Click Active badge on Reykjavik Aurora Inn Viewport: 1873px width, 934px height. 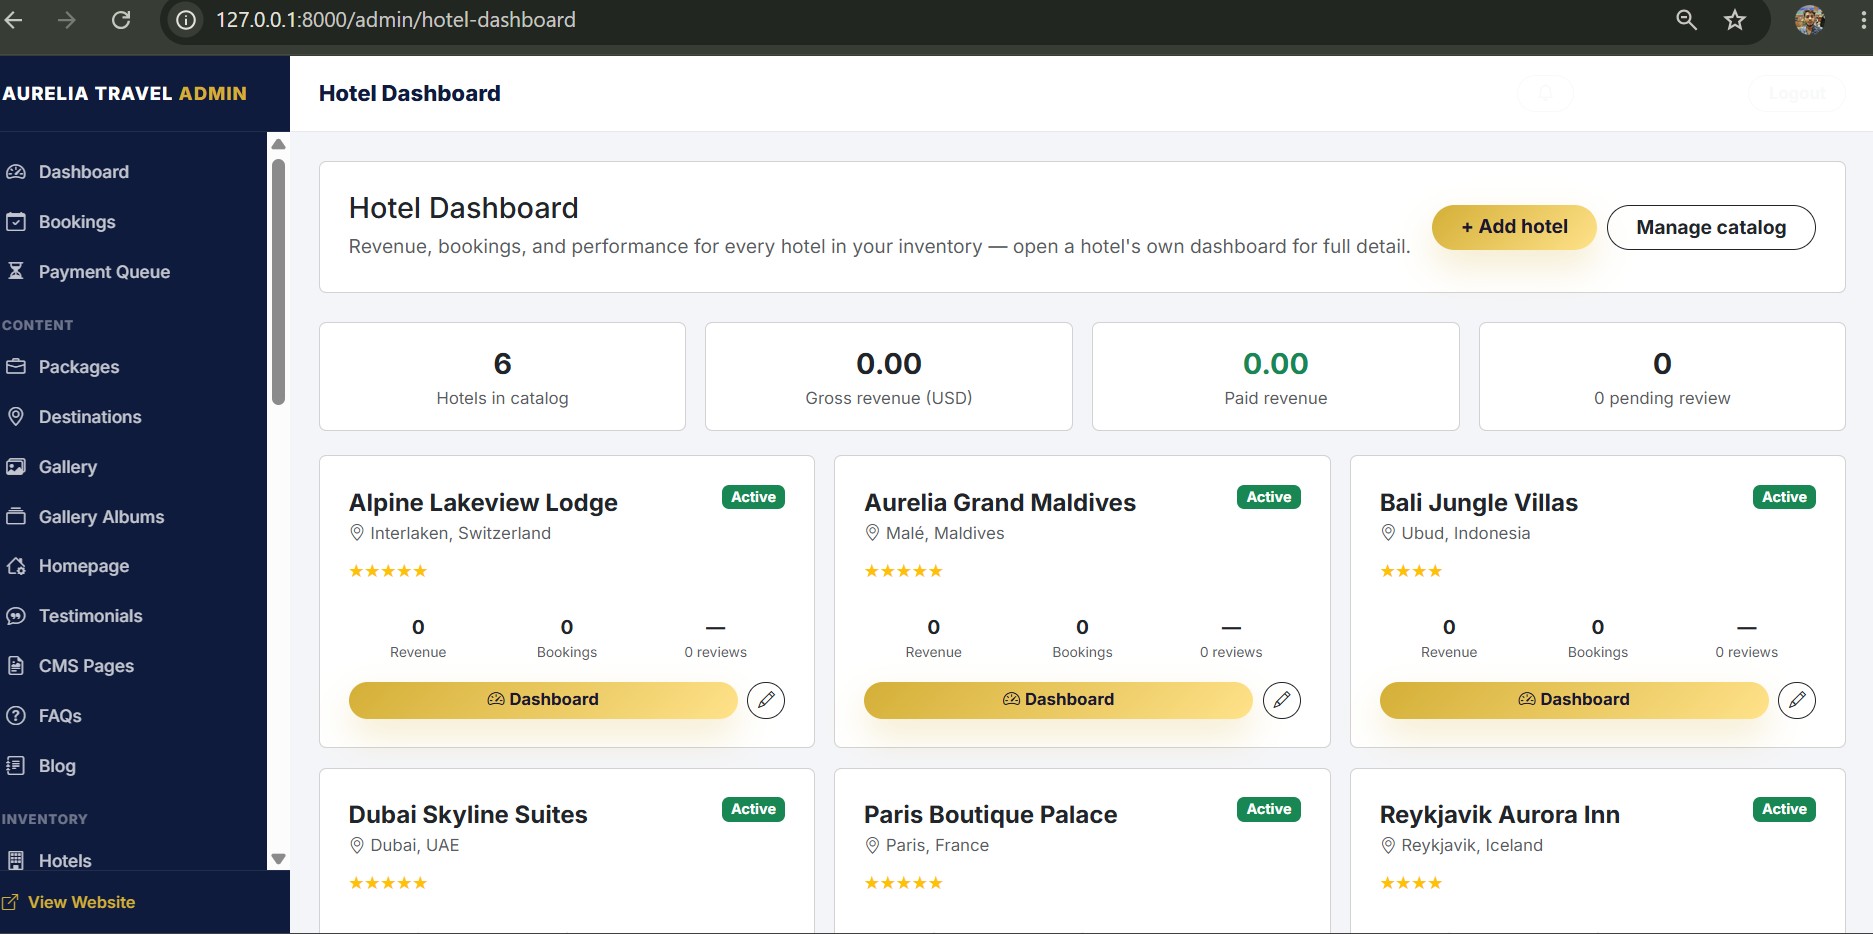coord(1784,809)
